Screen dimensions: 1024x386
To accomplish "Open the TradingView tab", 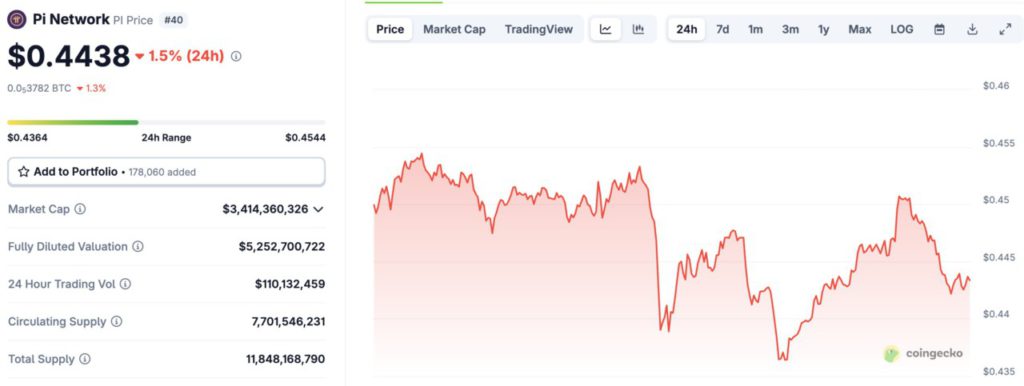I will (539, 29).
